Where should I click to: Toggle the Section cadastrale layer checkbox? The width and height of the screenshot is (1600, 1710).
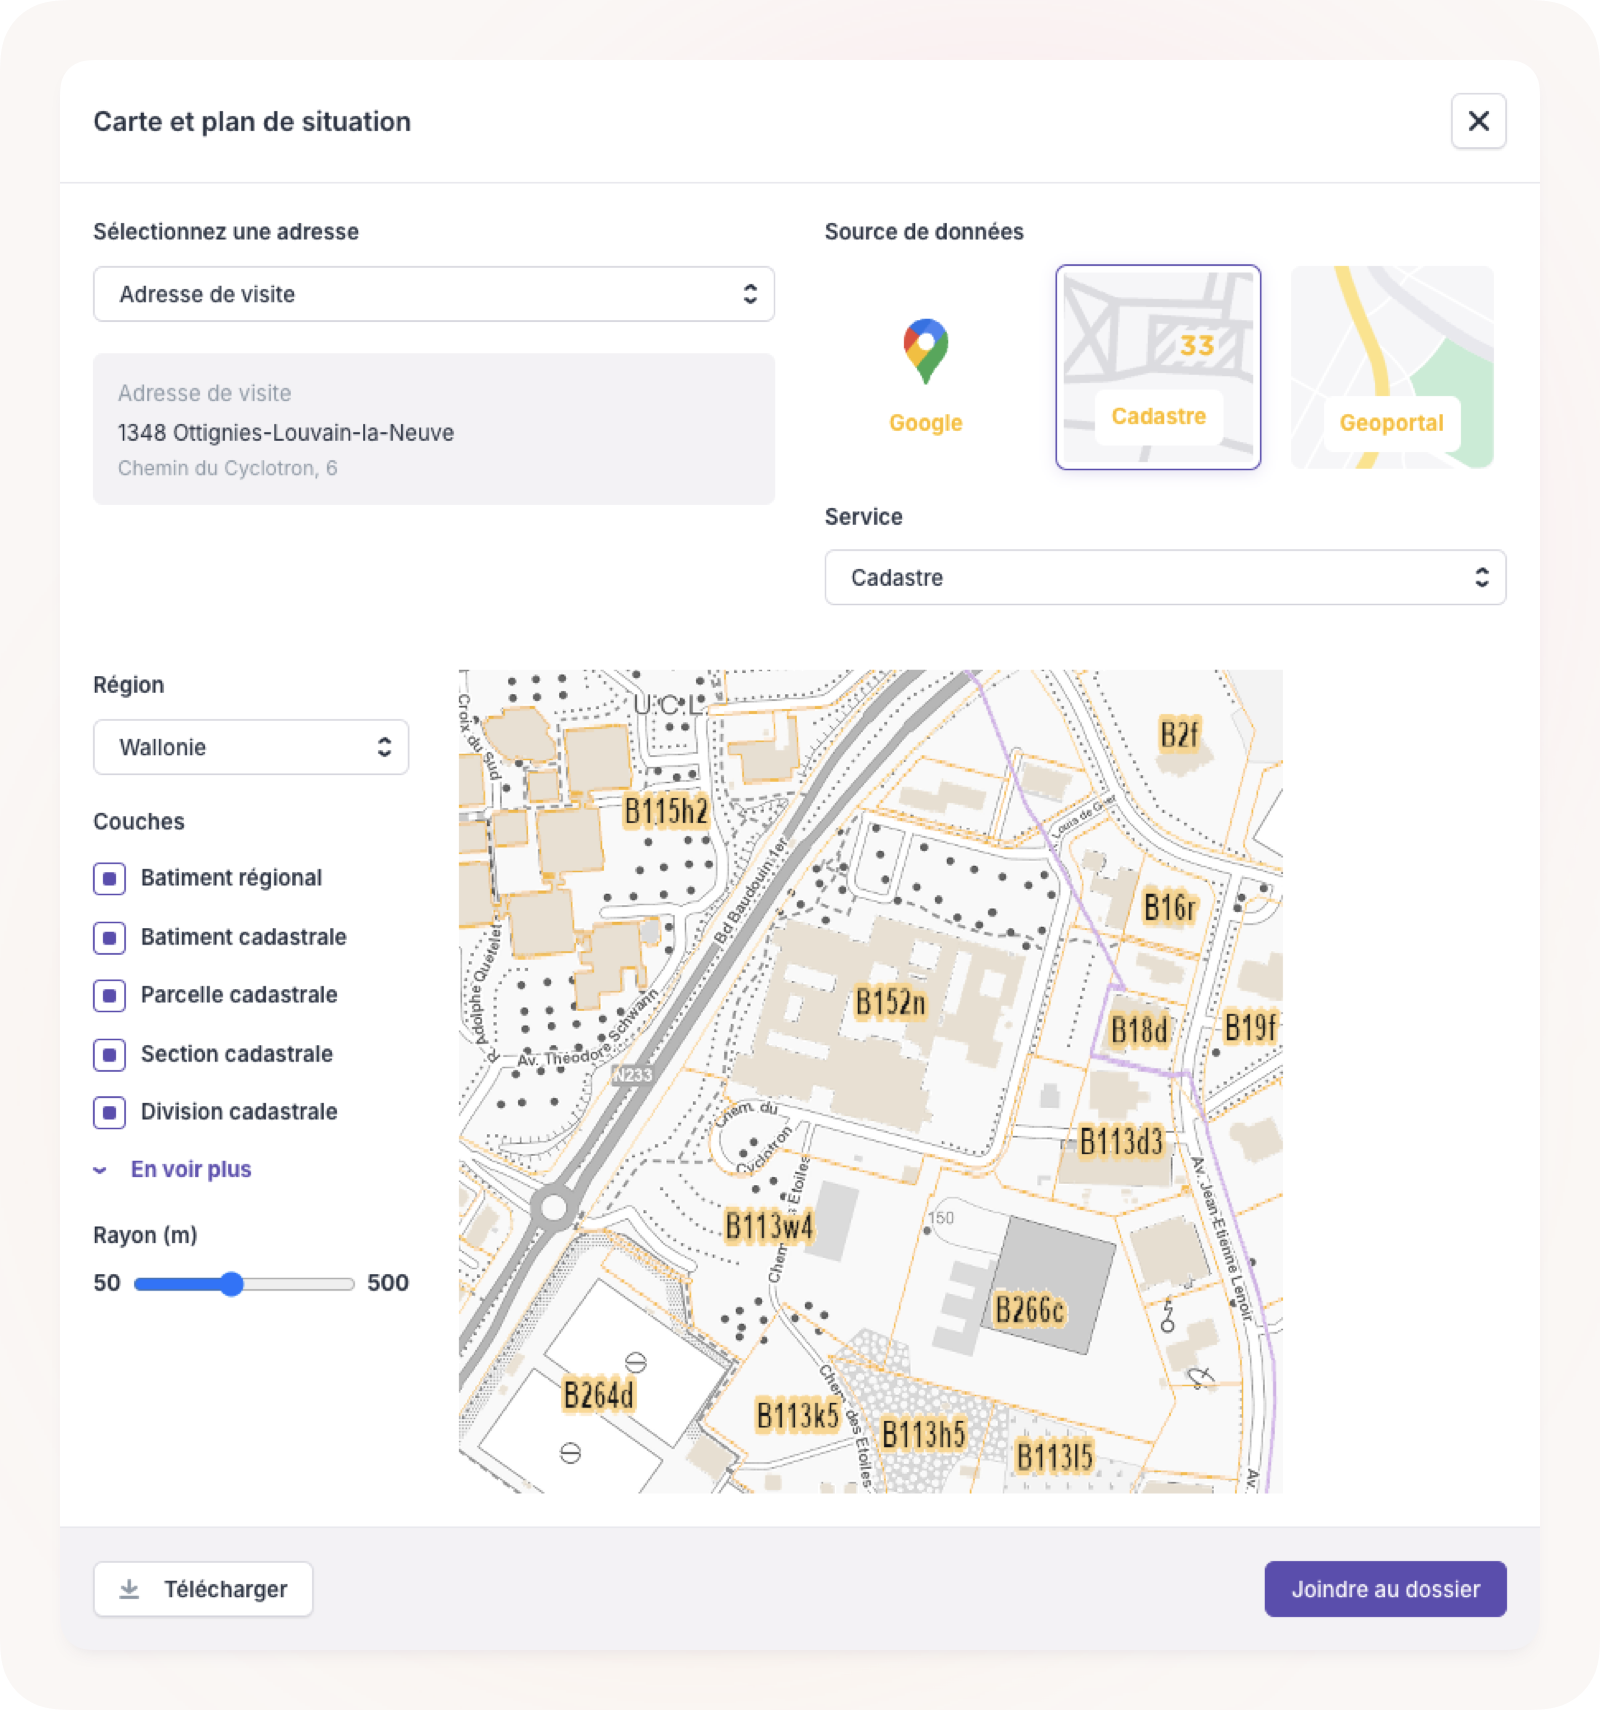point(110,1054)
